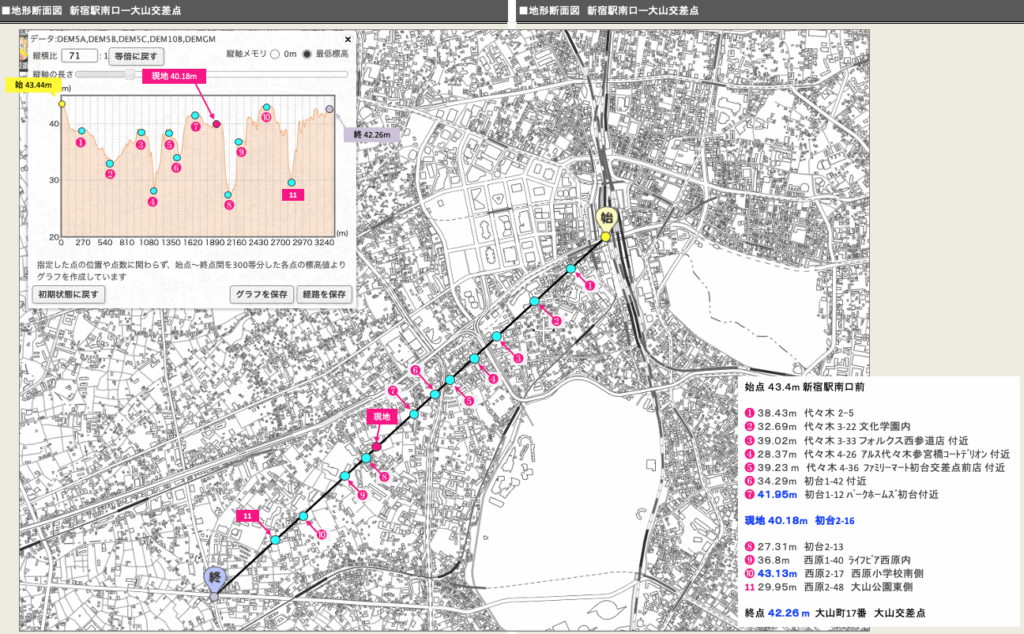Screen dimensions: 1024x634
Task: Click the magenta 現地 point on the map route
Action: 376,447
